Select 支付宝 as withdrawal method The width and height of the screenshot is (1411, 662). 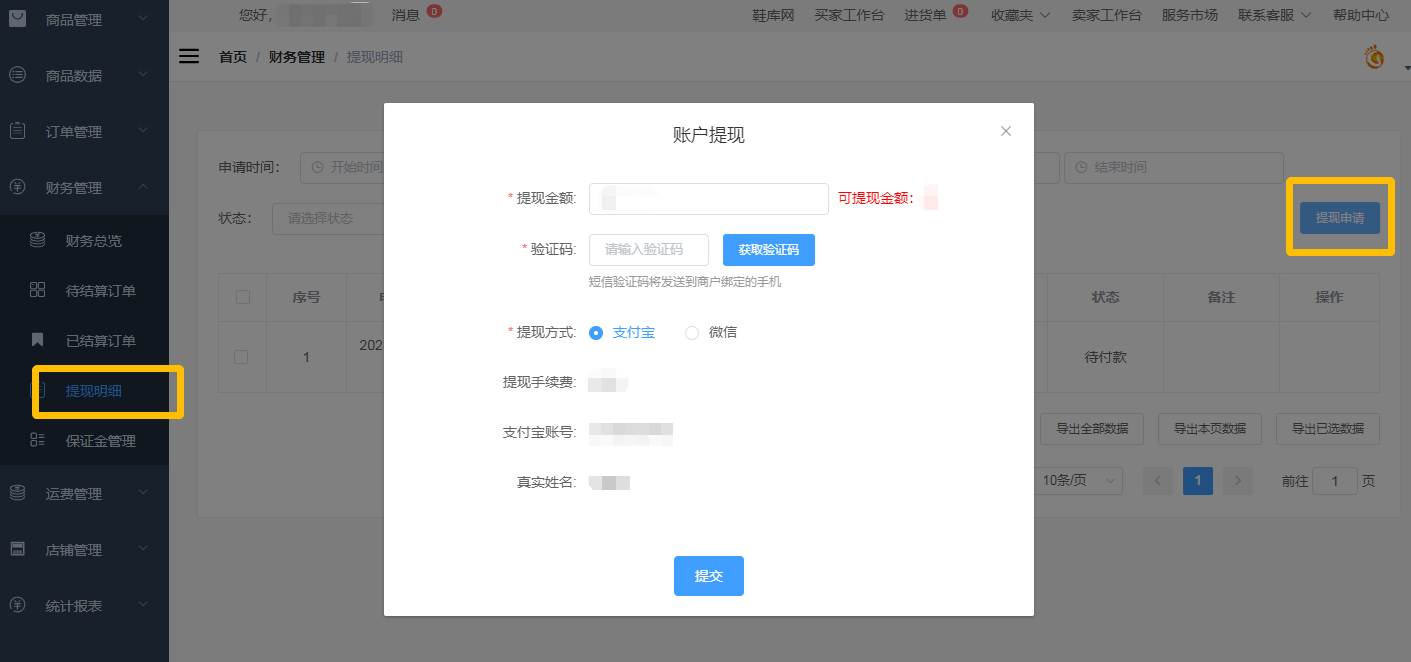tap(597, 333)
